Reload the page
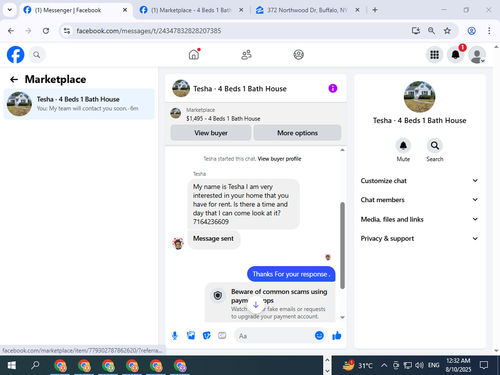Viewport: 500px width, 375px height. coord(46,31)
